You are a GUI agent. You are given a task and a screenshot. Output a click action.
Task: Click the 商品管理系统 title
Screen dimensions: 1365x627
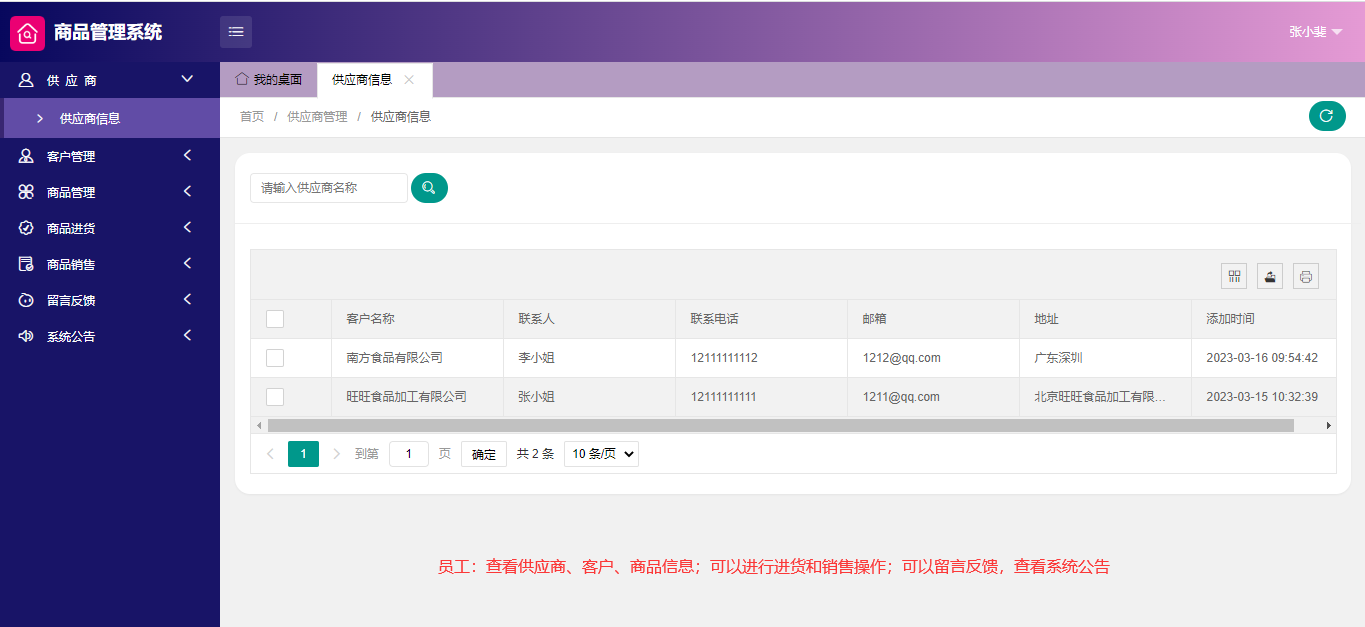point(108,32)
